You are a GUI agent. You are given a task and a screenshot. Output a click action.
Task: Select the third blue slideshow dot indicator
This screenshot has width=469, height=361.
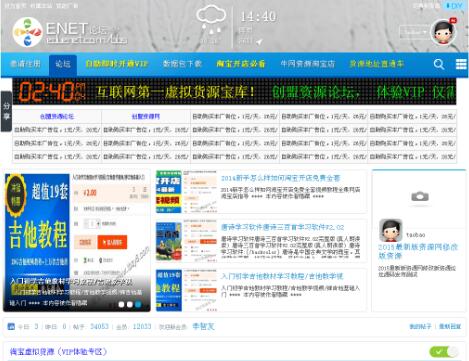[x=138, y=304]
